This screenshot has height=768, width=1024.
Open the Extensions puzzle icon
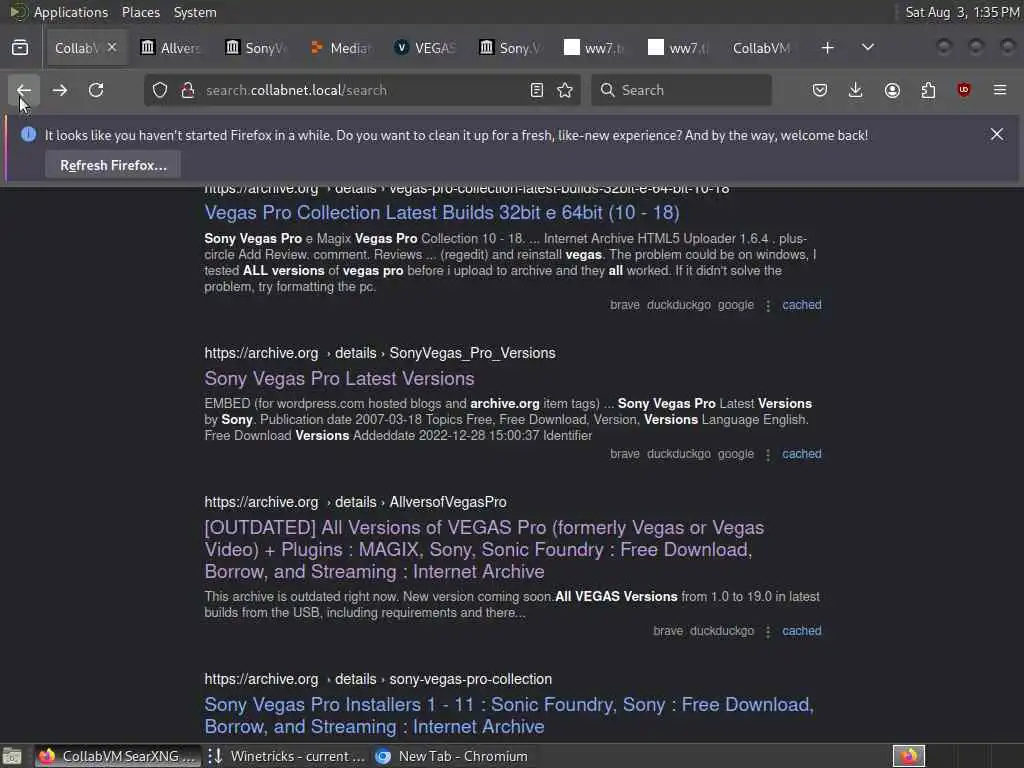(928, 90)
